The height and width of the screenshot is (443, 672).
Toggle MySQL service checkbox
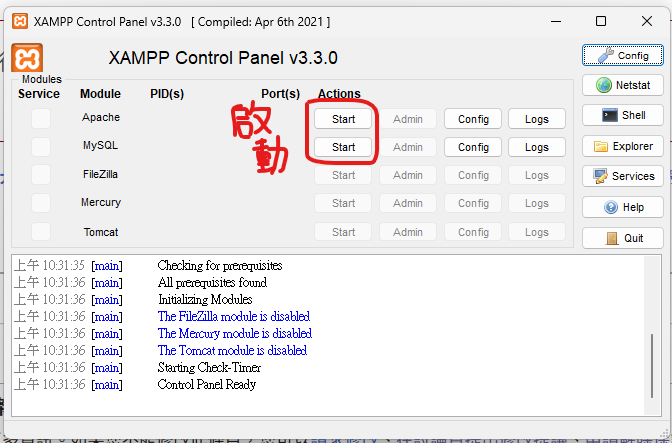41,147
